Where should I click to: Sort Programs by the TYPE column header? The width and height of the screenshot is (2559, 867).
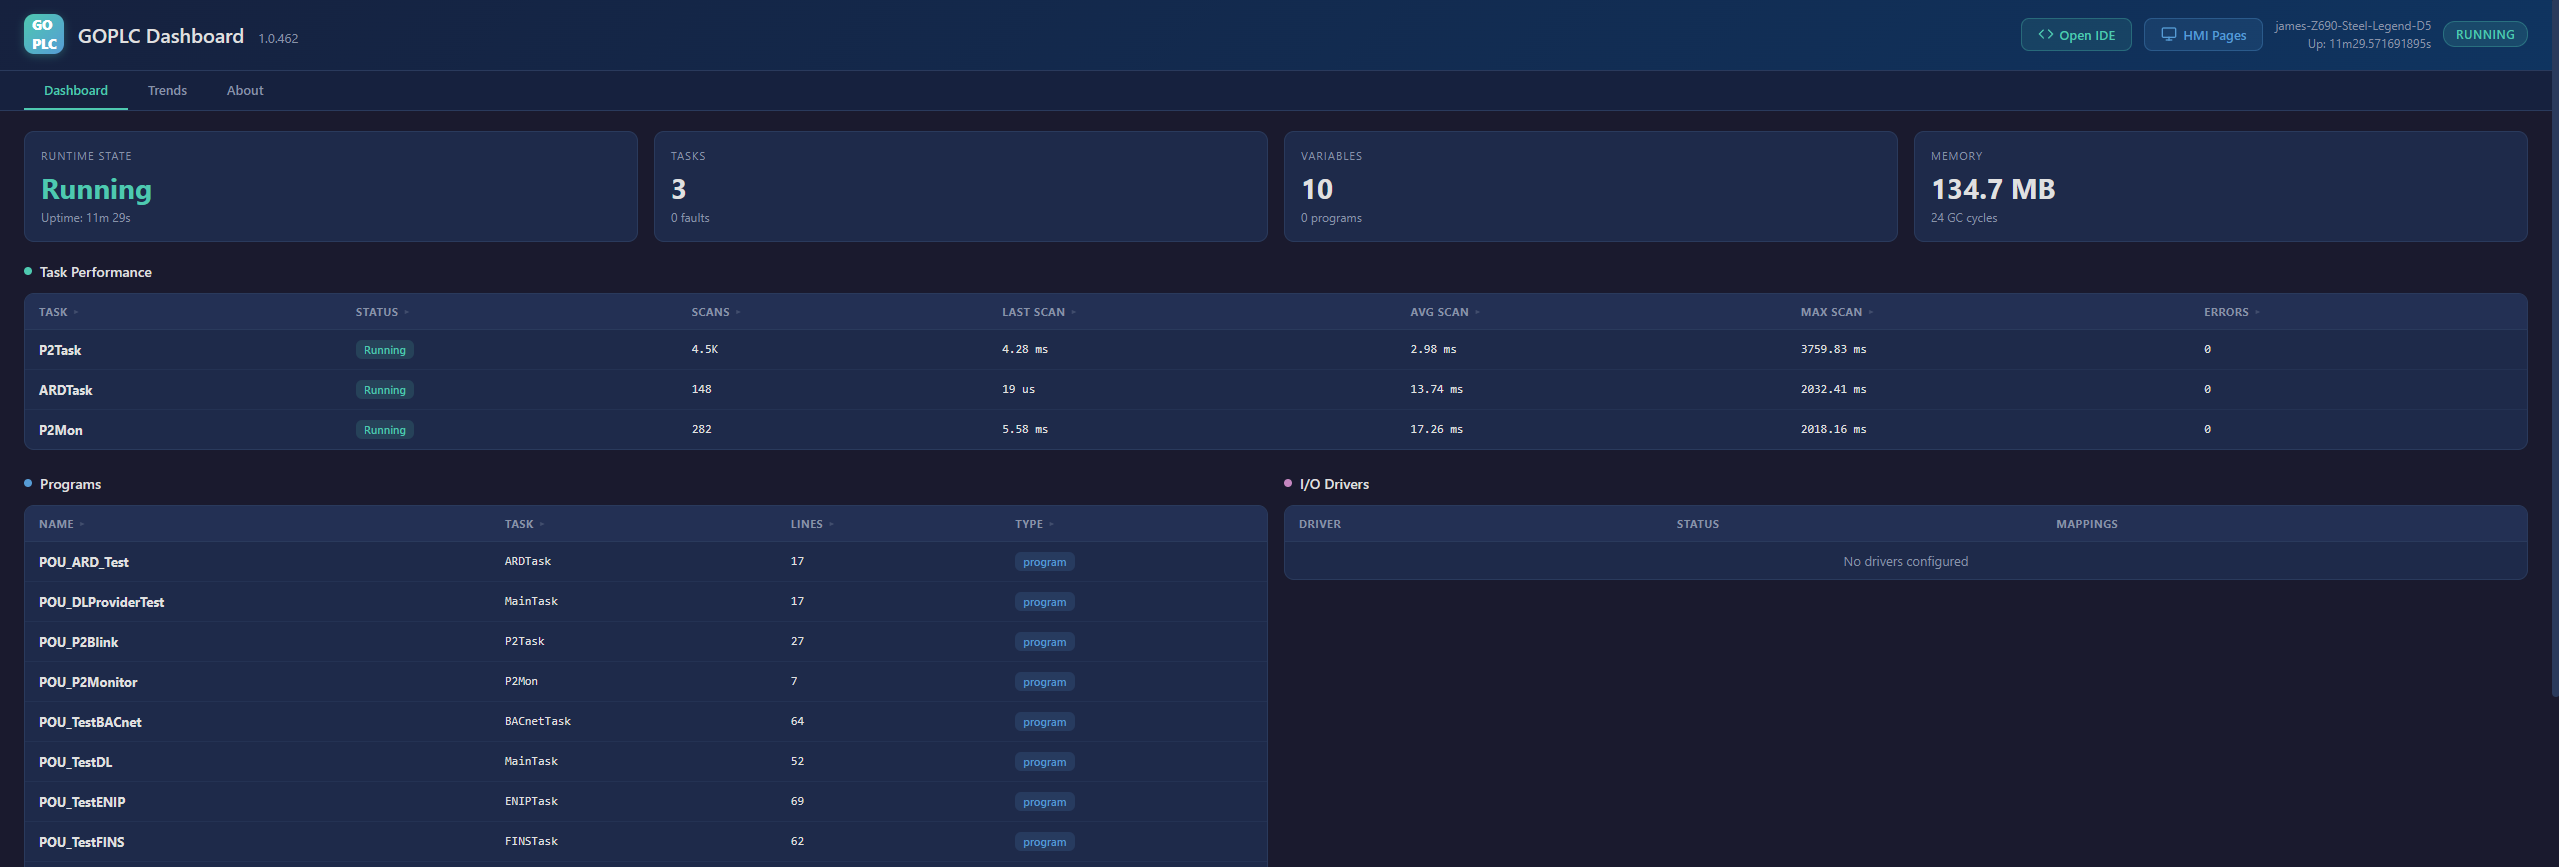pos(1034,524)
